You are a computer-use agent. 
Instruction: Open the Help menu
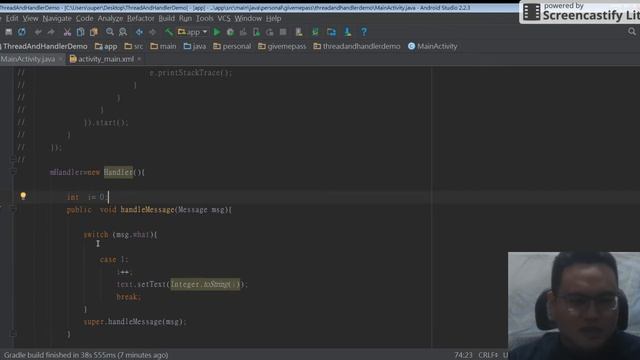click(273, 18)
